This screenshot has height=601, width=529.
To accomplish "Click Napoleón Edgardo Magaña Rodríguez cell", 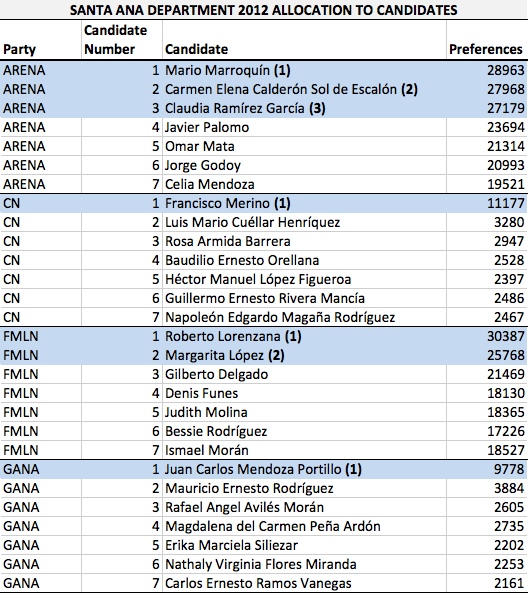I will pyautogui.click(x=304, y=317).
